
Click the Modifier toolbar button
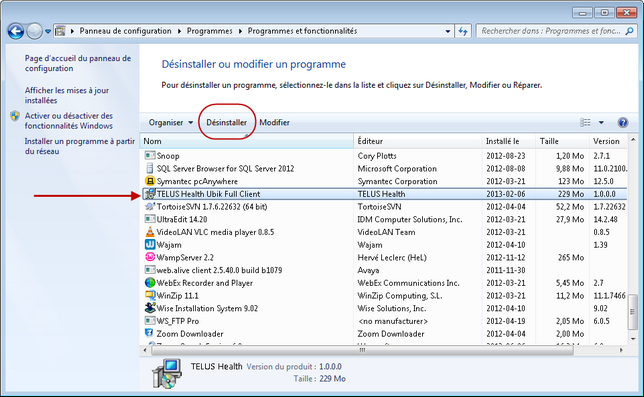coord(274,122)
